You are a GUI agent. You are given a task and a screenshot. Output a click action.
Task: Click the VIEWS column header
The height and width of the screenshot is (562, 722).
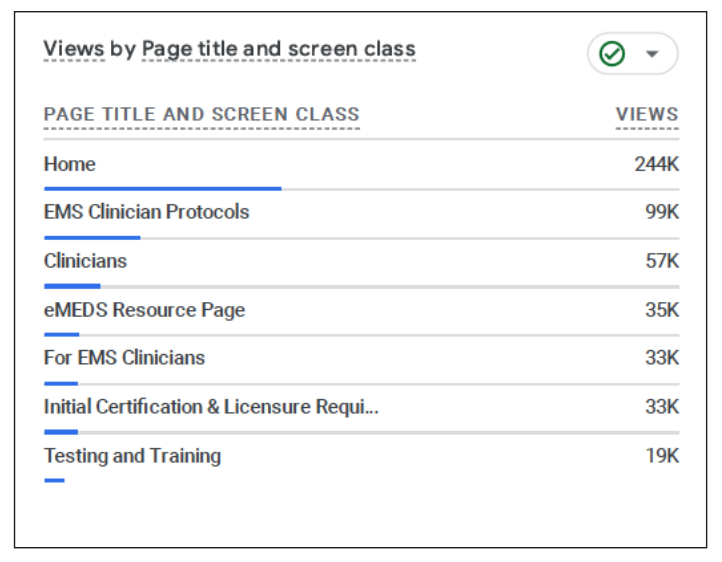point(647,114)
